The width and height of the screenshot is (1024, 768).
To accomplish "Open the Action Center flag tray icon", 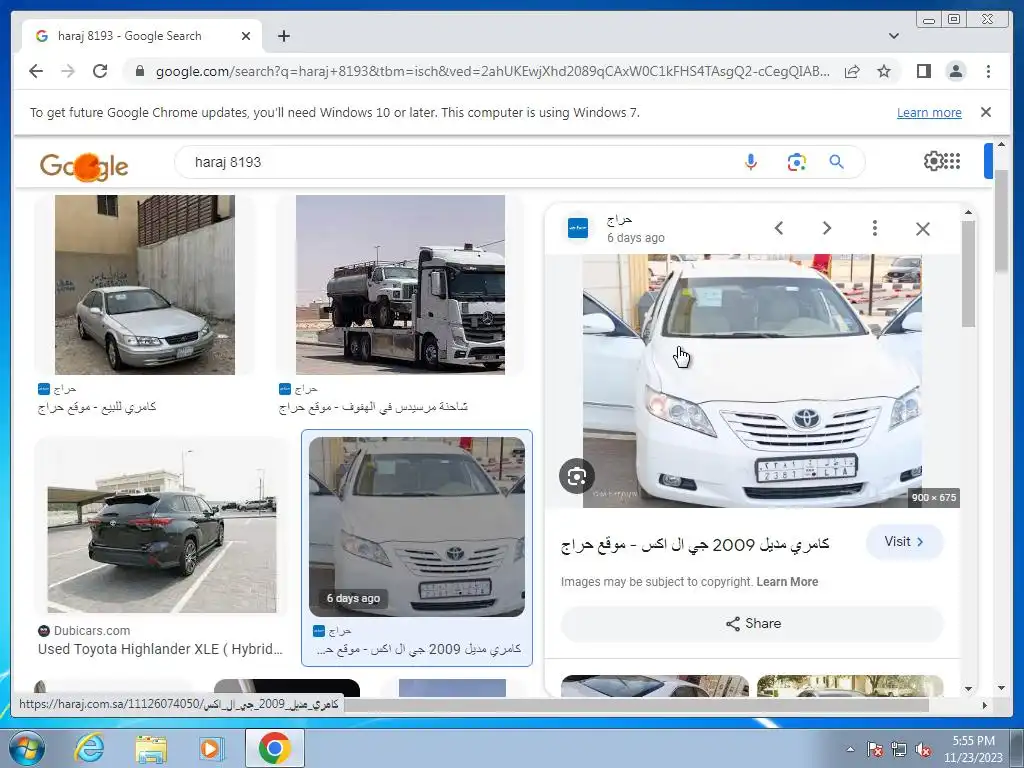I will (x=874, y=750).
